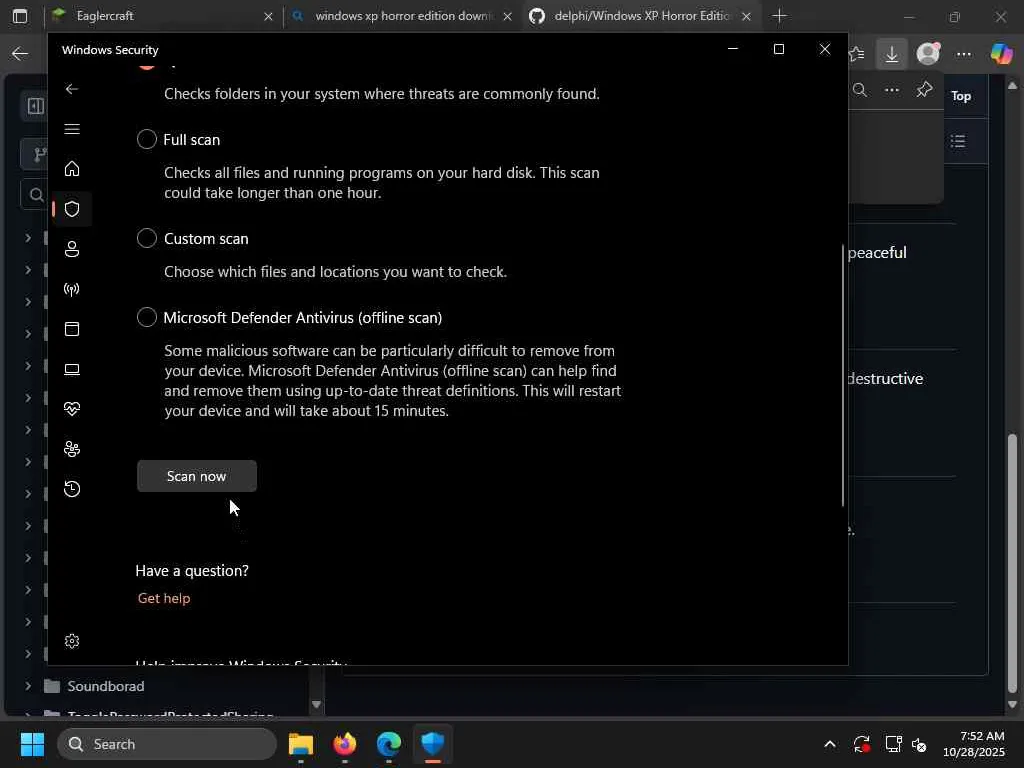1024x768 pixels.
Task: Click the browser page scrollbar up arrow
Action: (1013, 86)
